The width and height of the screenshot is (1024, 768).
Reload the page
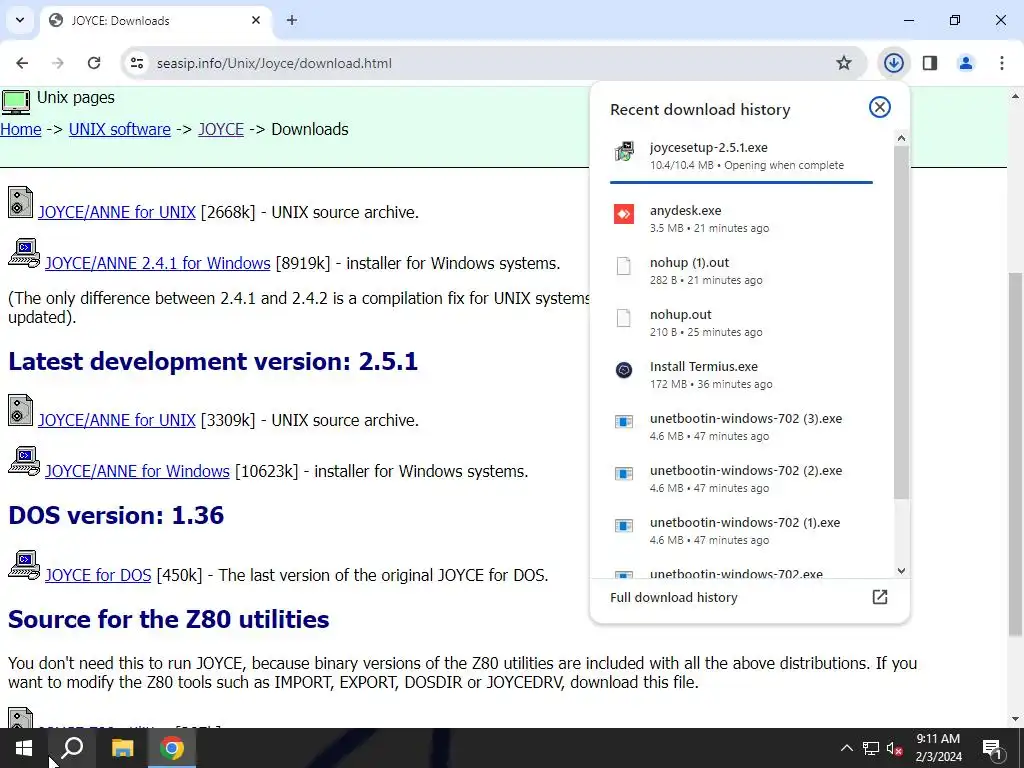coord(94,63)
